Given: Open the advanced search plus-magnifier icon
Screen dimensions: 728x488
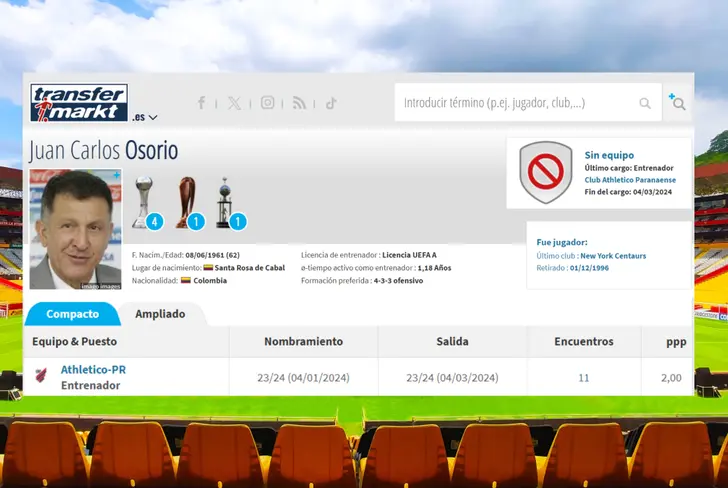Looking at the screenshot, I should pos(677,102).
